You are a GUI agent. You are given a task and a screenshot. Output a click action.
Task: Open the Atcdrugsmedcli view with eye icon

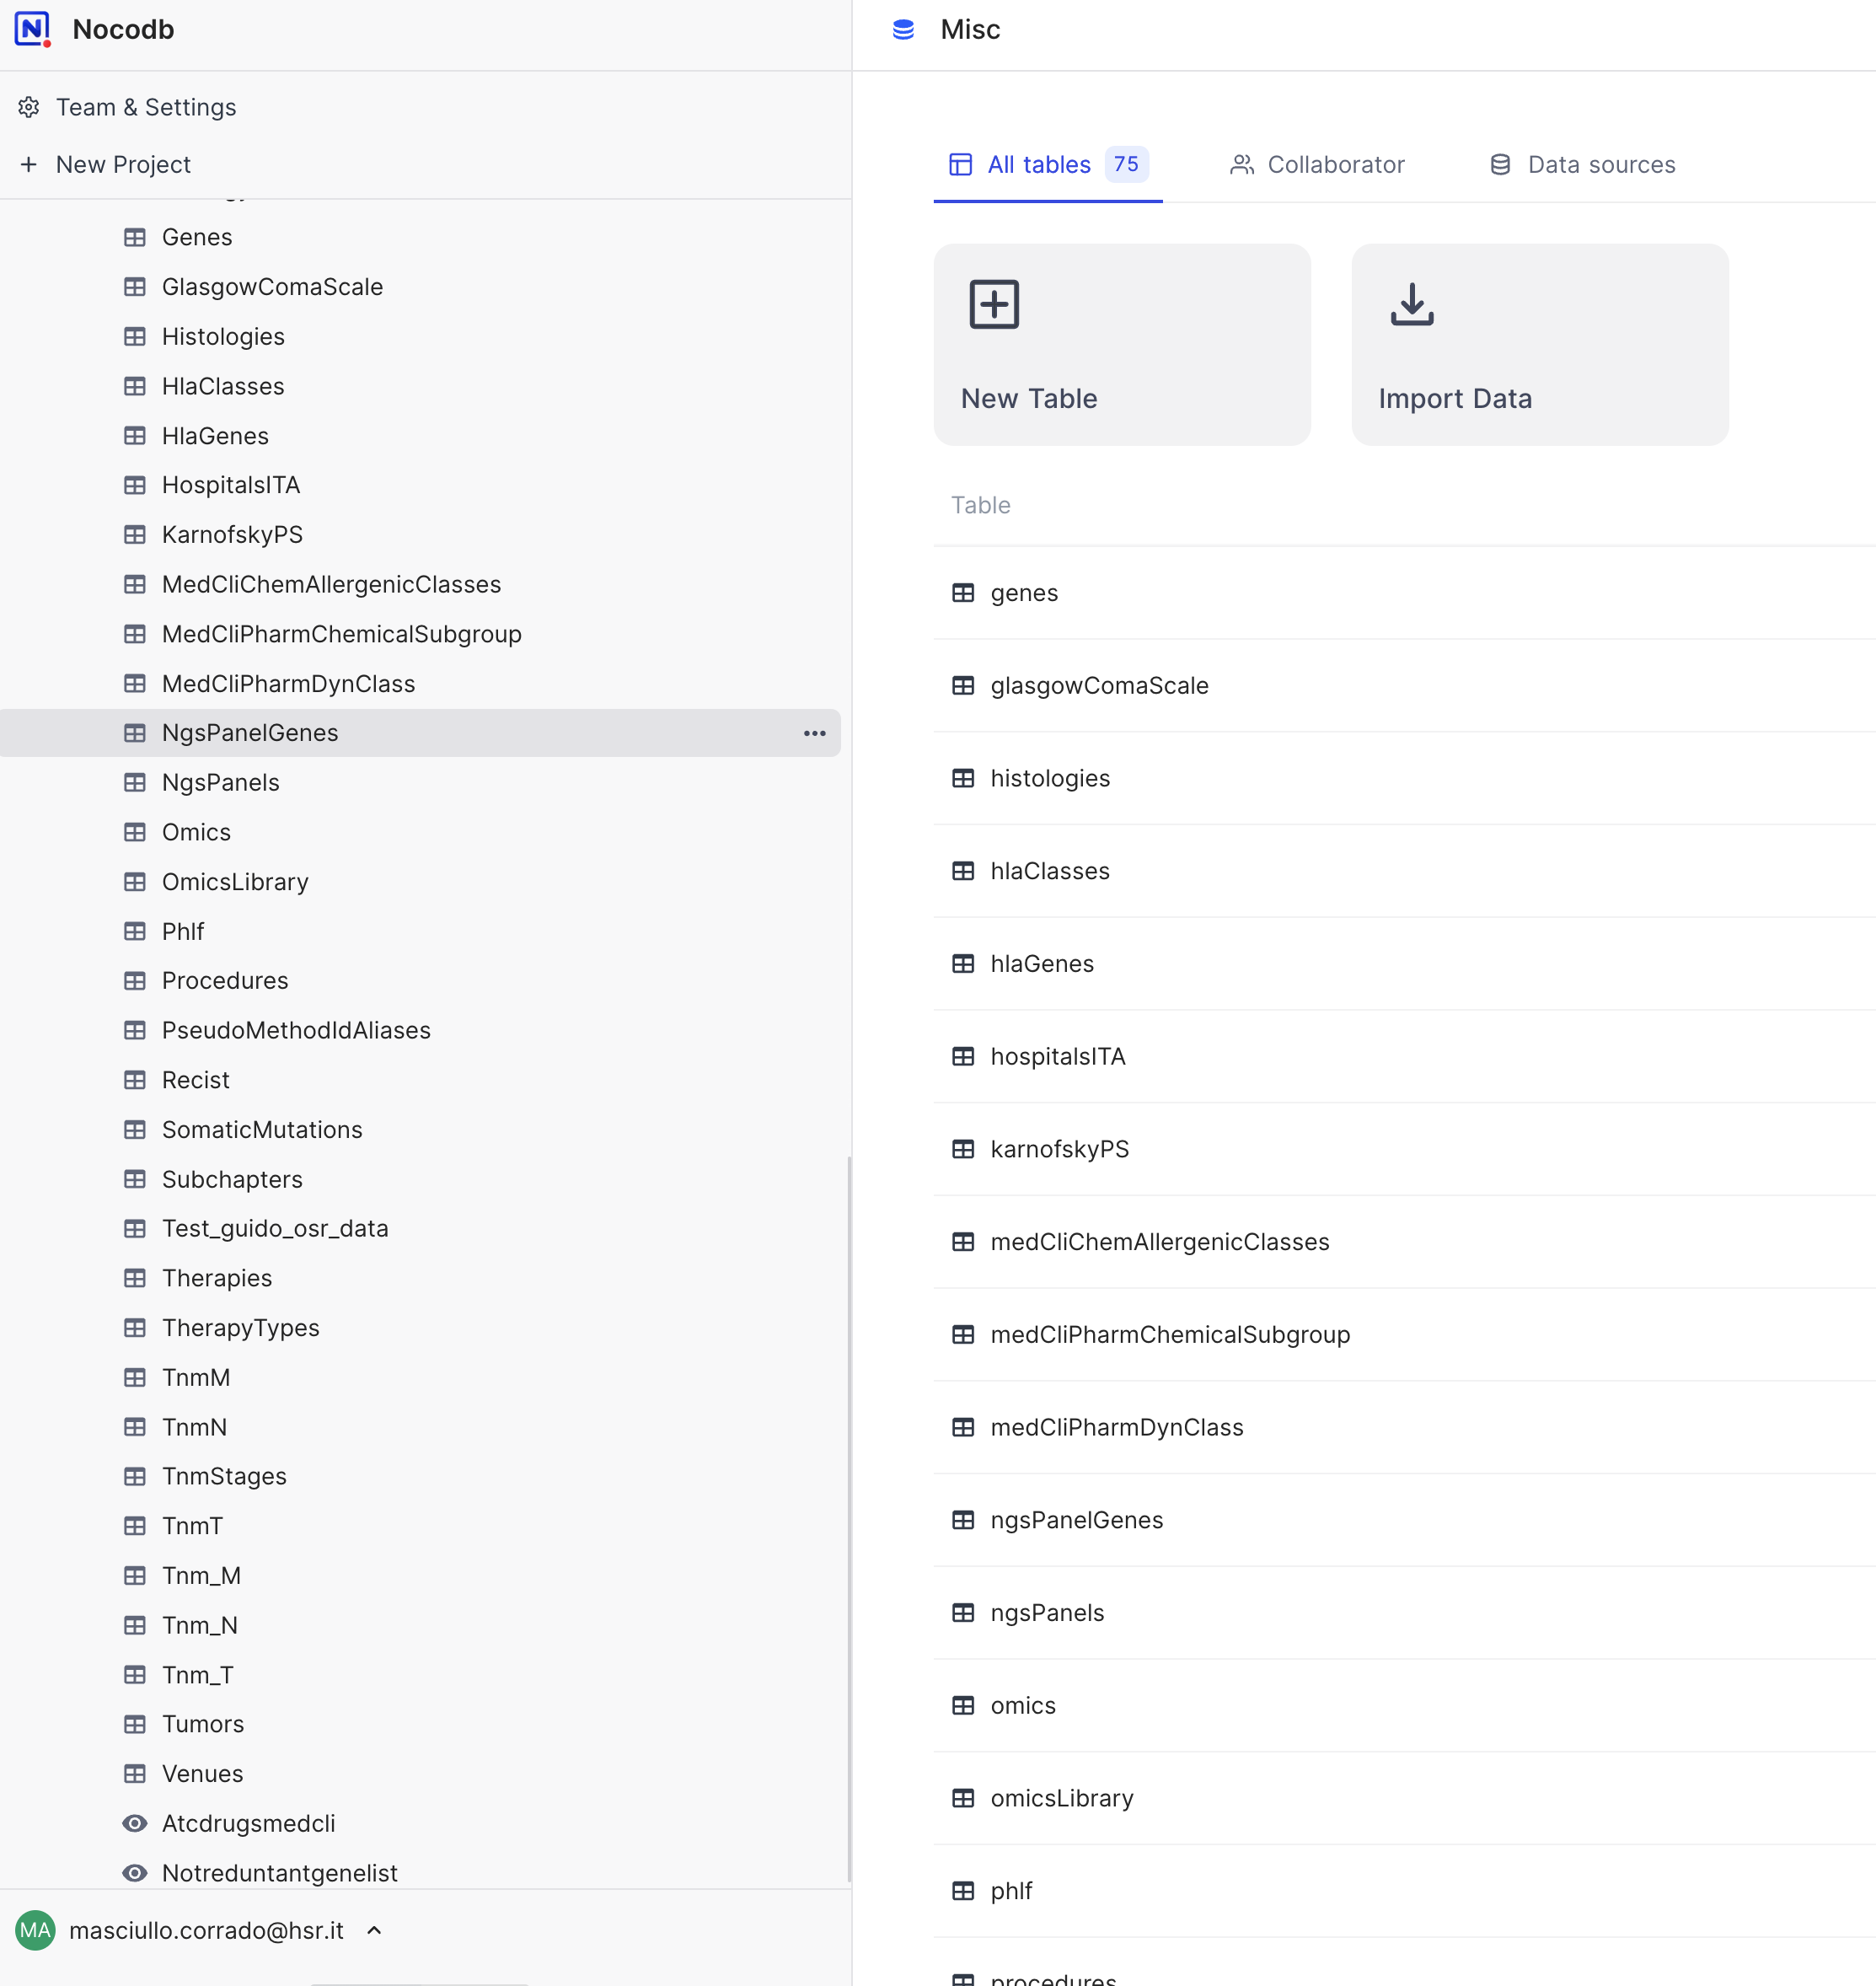click(248, 1823)
